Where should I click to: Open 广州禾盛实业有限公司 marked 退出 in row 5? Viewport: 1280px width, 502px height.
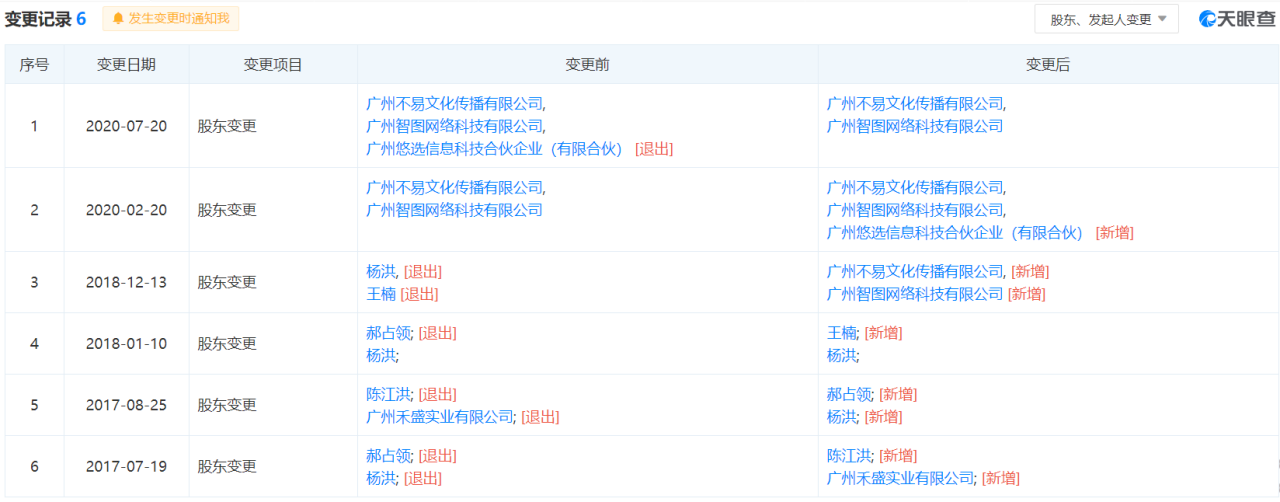pos(439,417)
